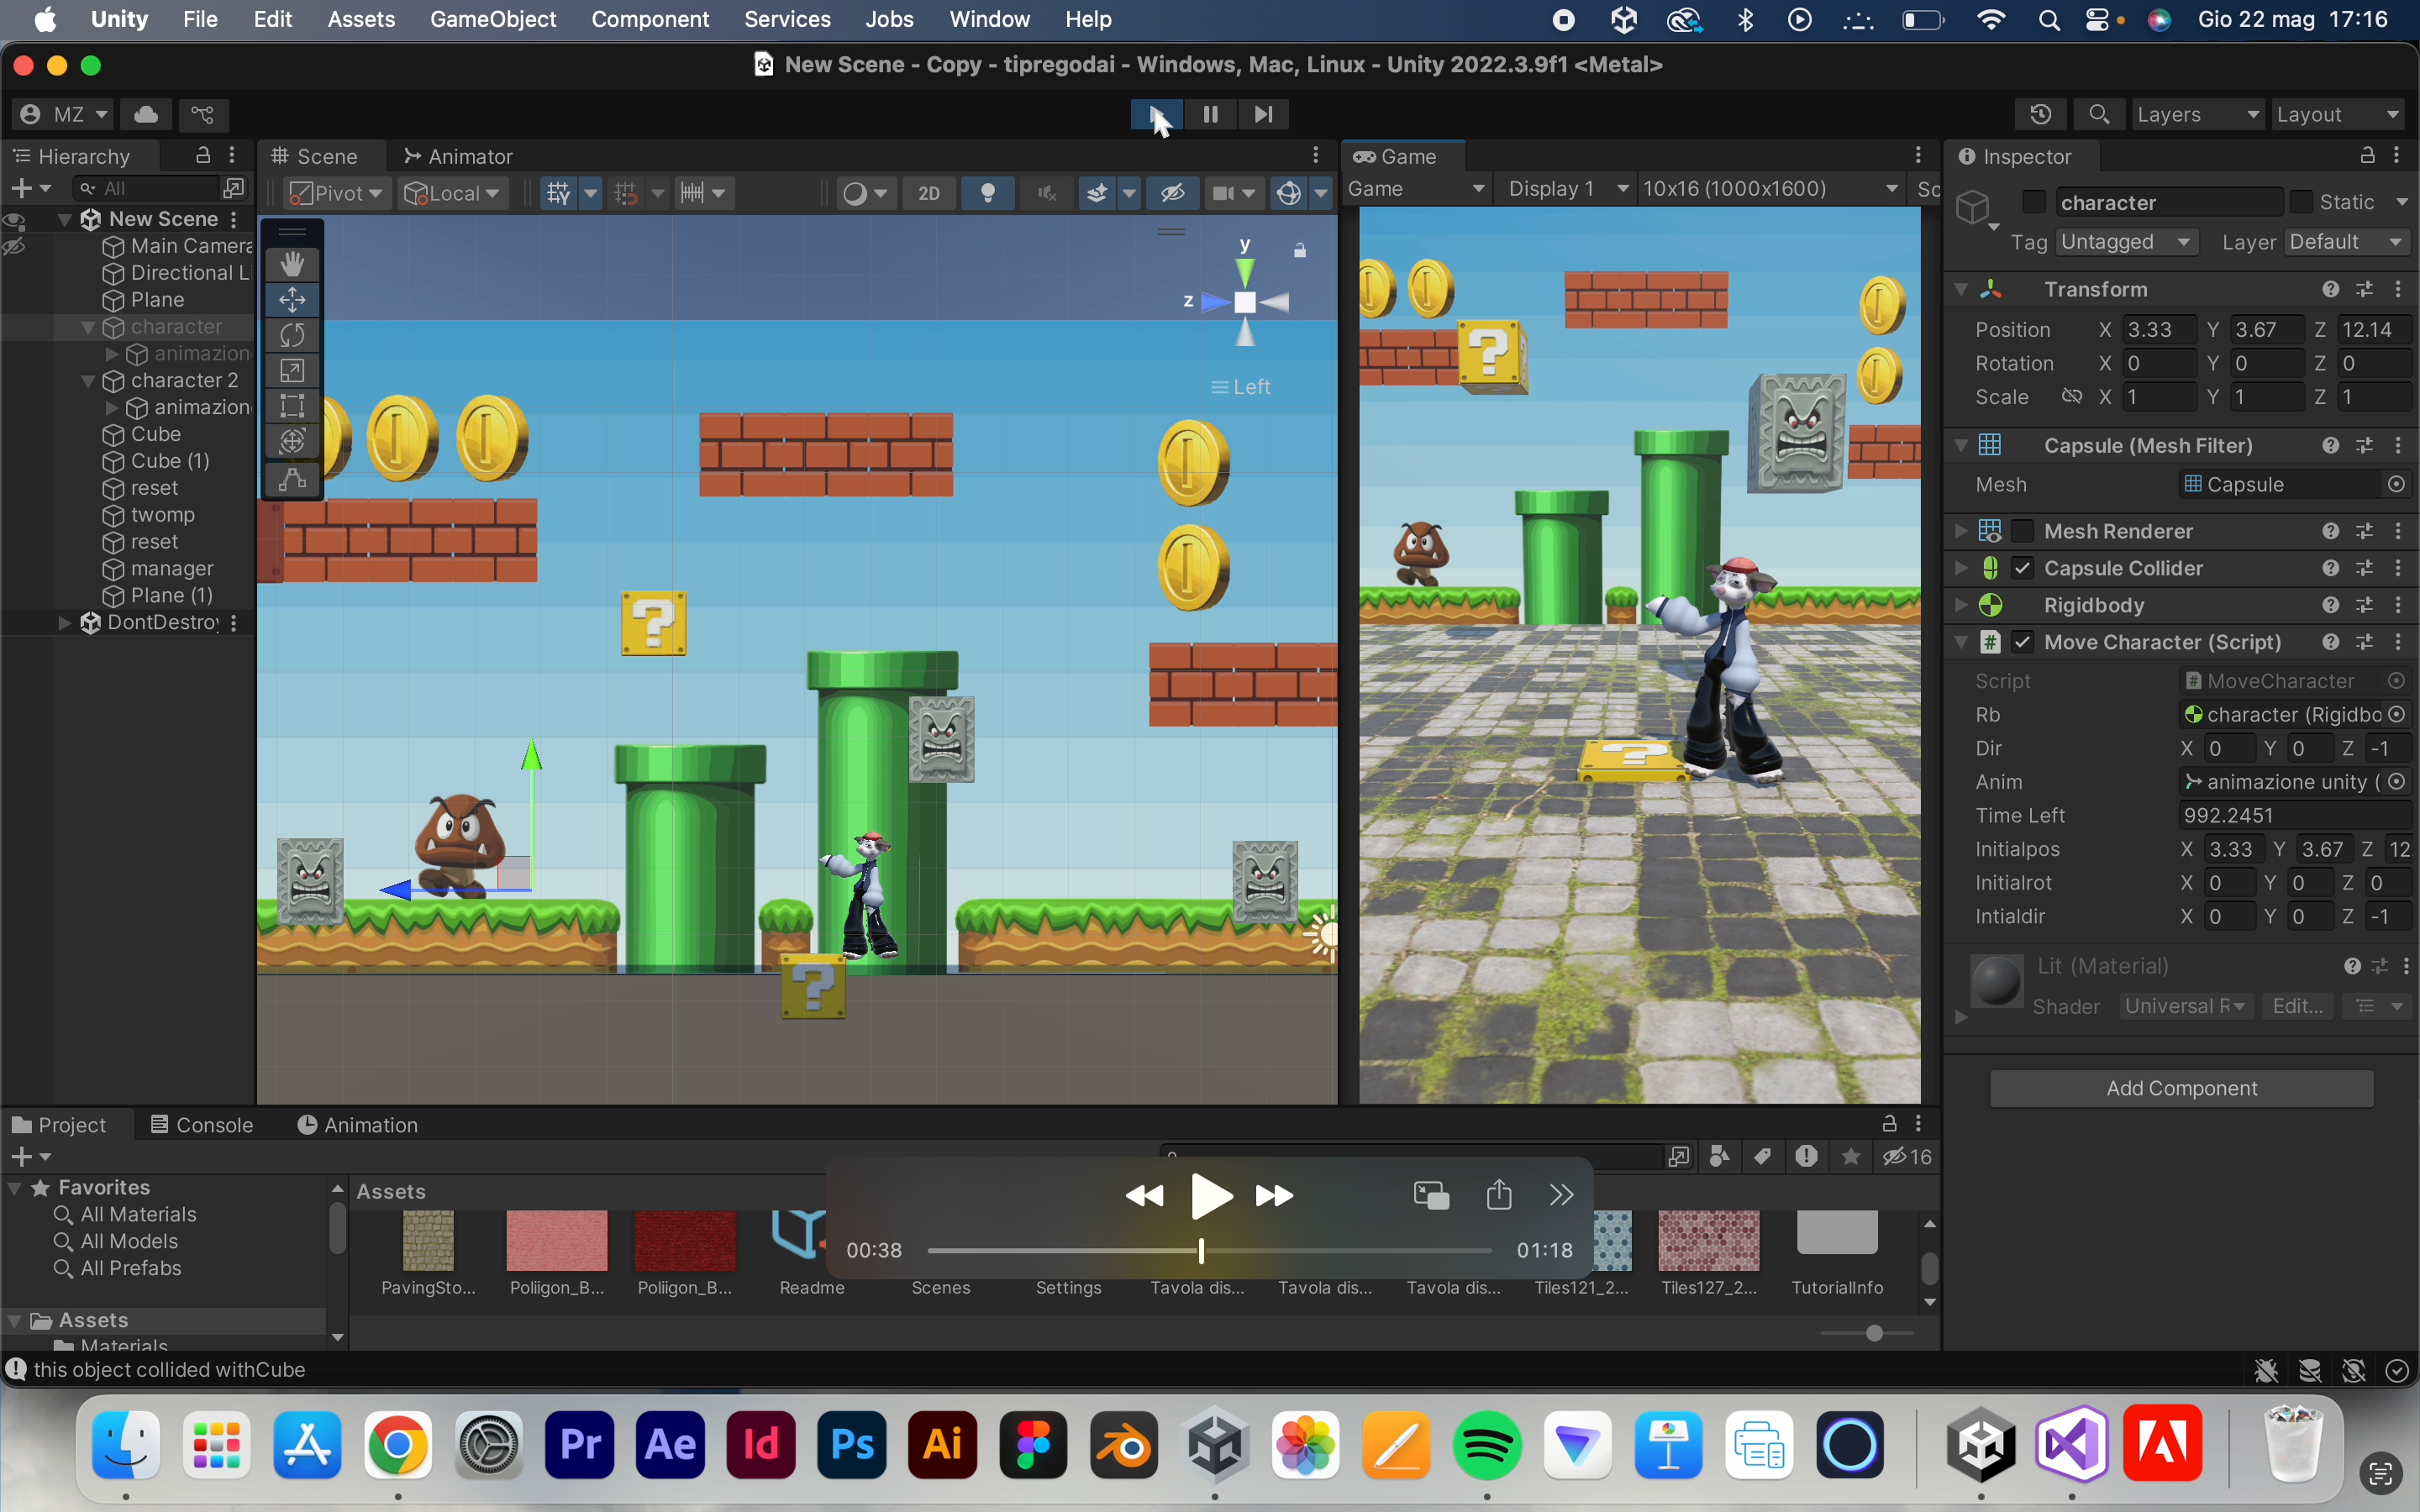Open the Pivot handle position dropdown
The height and width of the screenshot is (1512, 2420).
337,193
